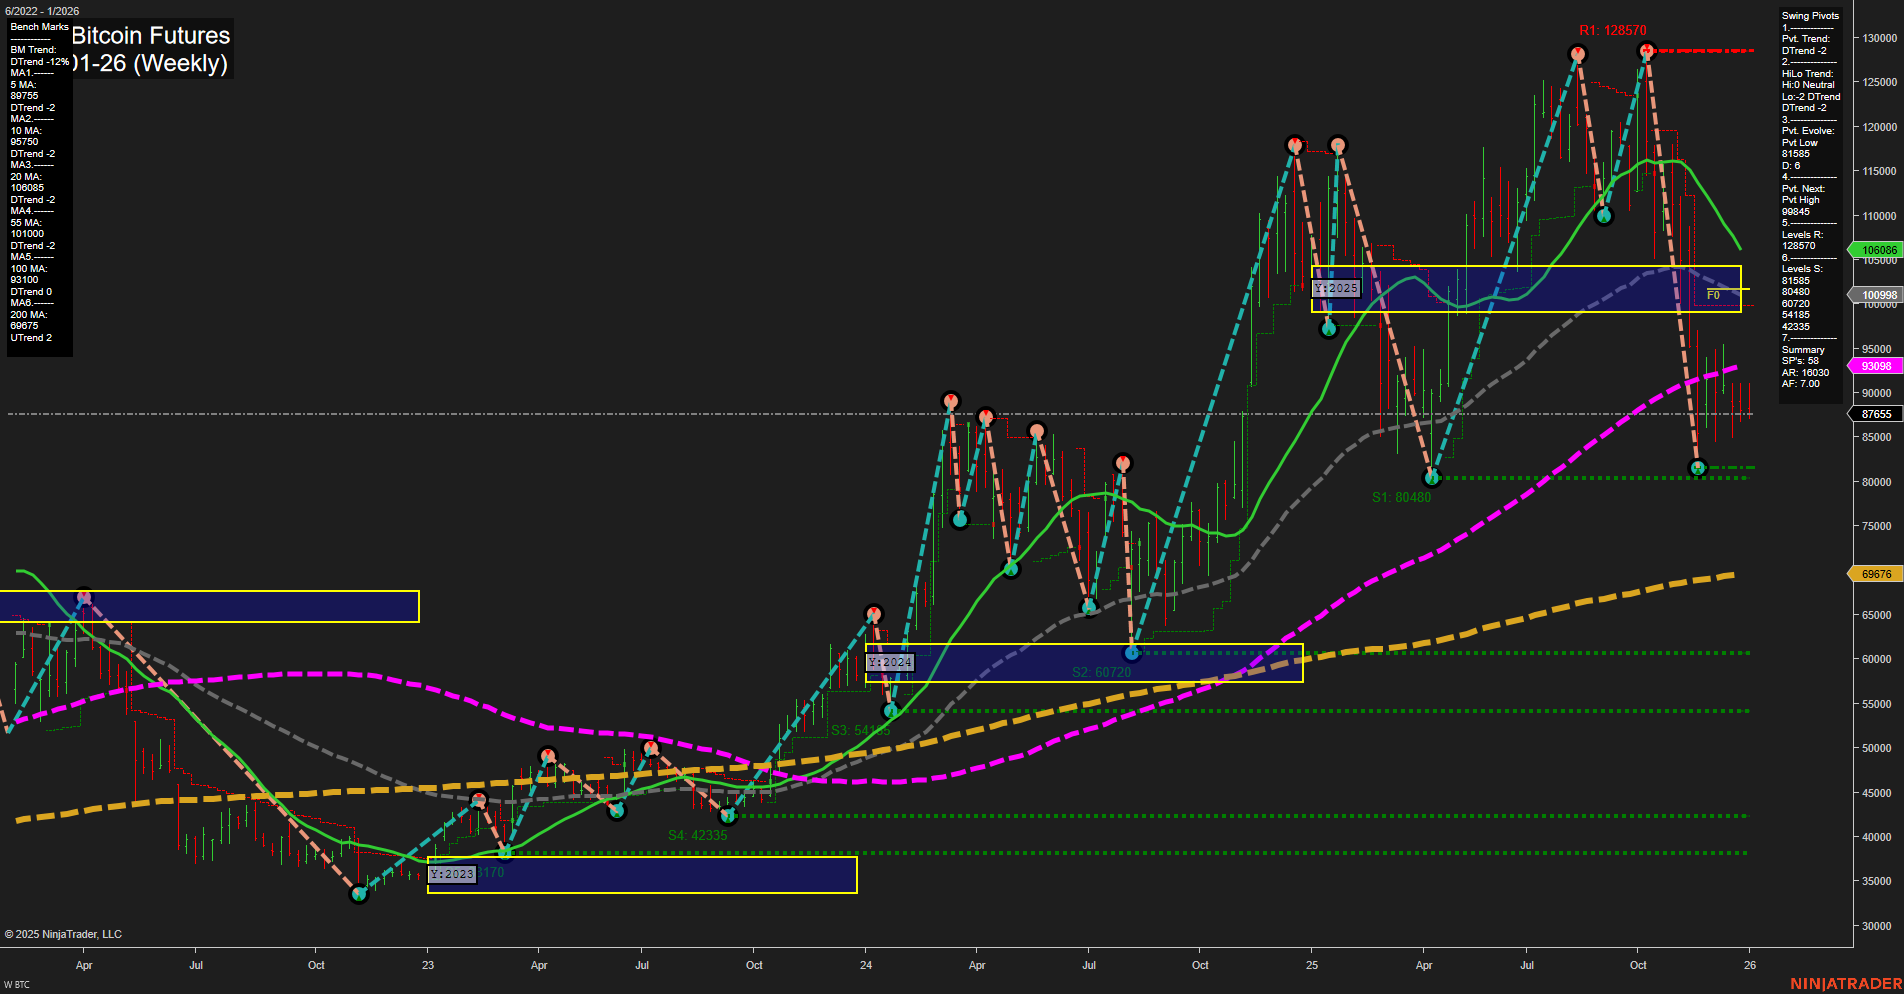Click the F0 marker inside the yellow zone

[x=1714, y=294]
